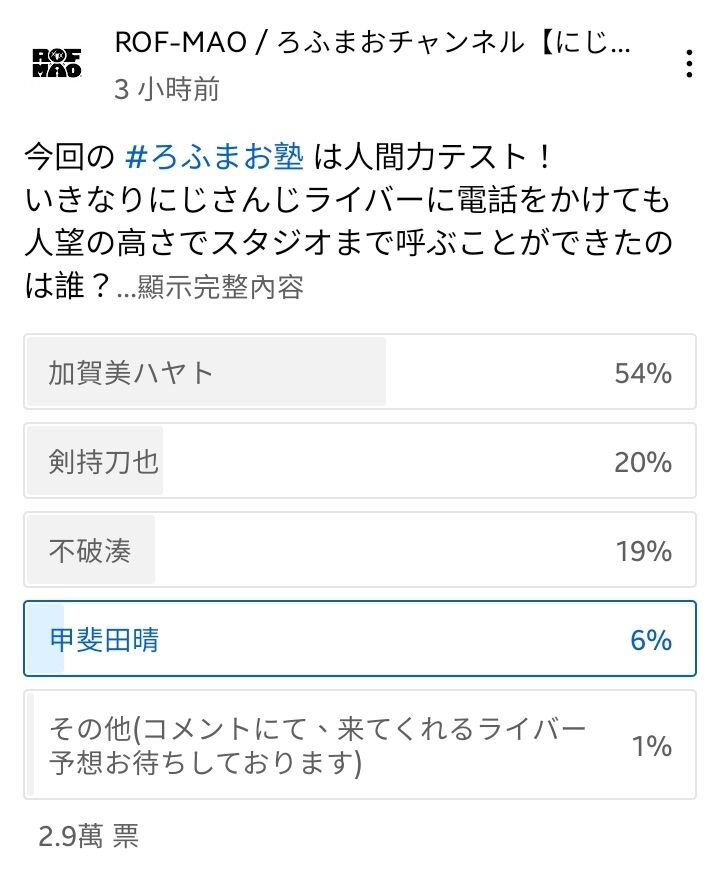
Task: Click the 54% result percentage
Action: click(x=643, y=373)
